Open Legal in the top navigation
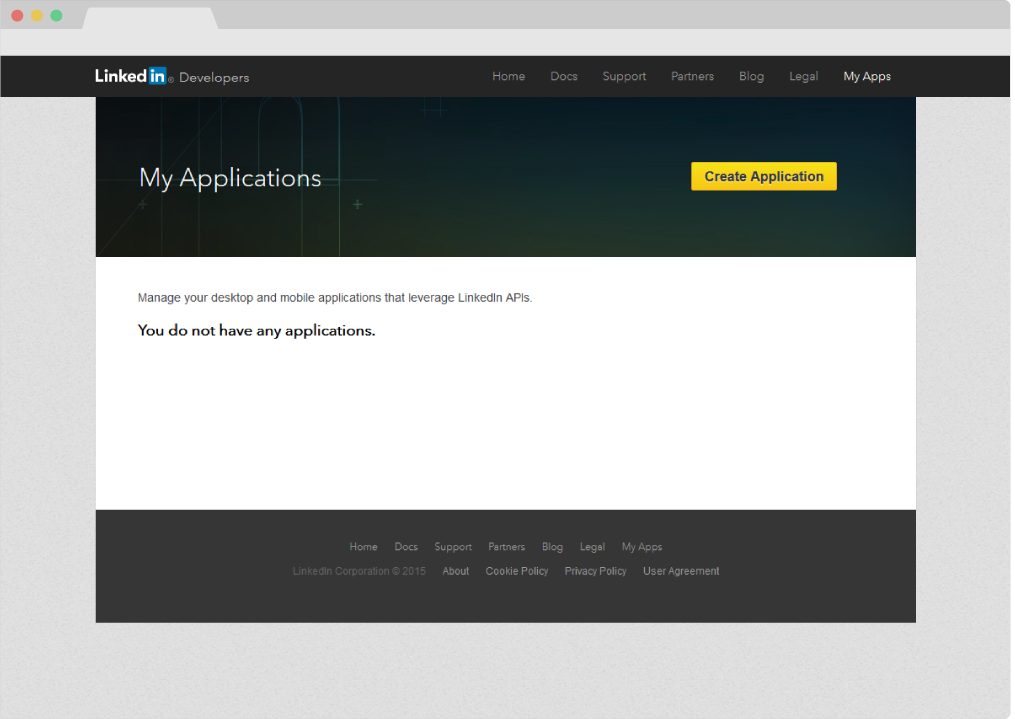Viewport: 1015px width, 719px height. click(x=803, y=77)
